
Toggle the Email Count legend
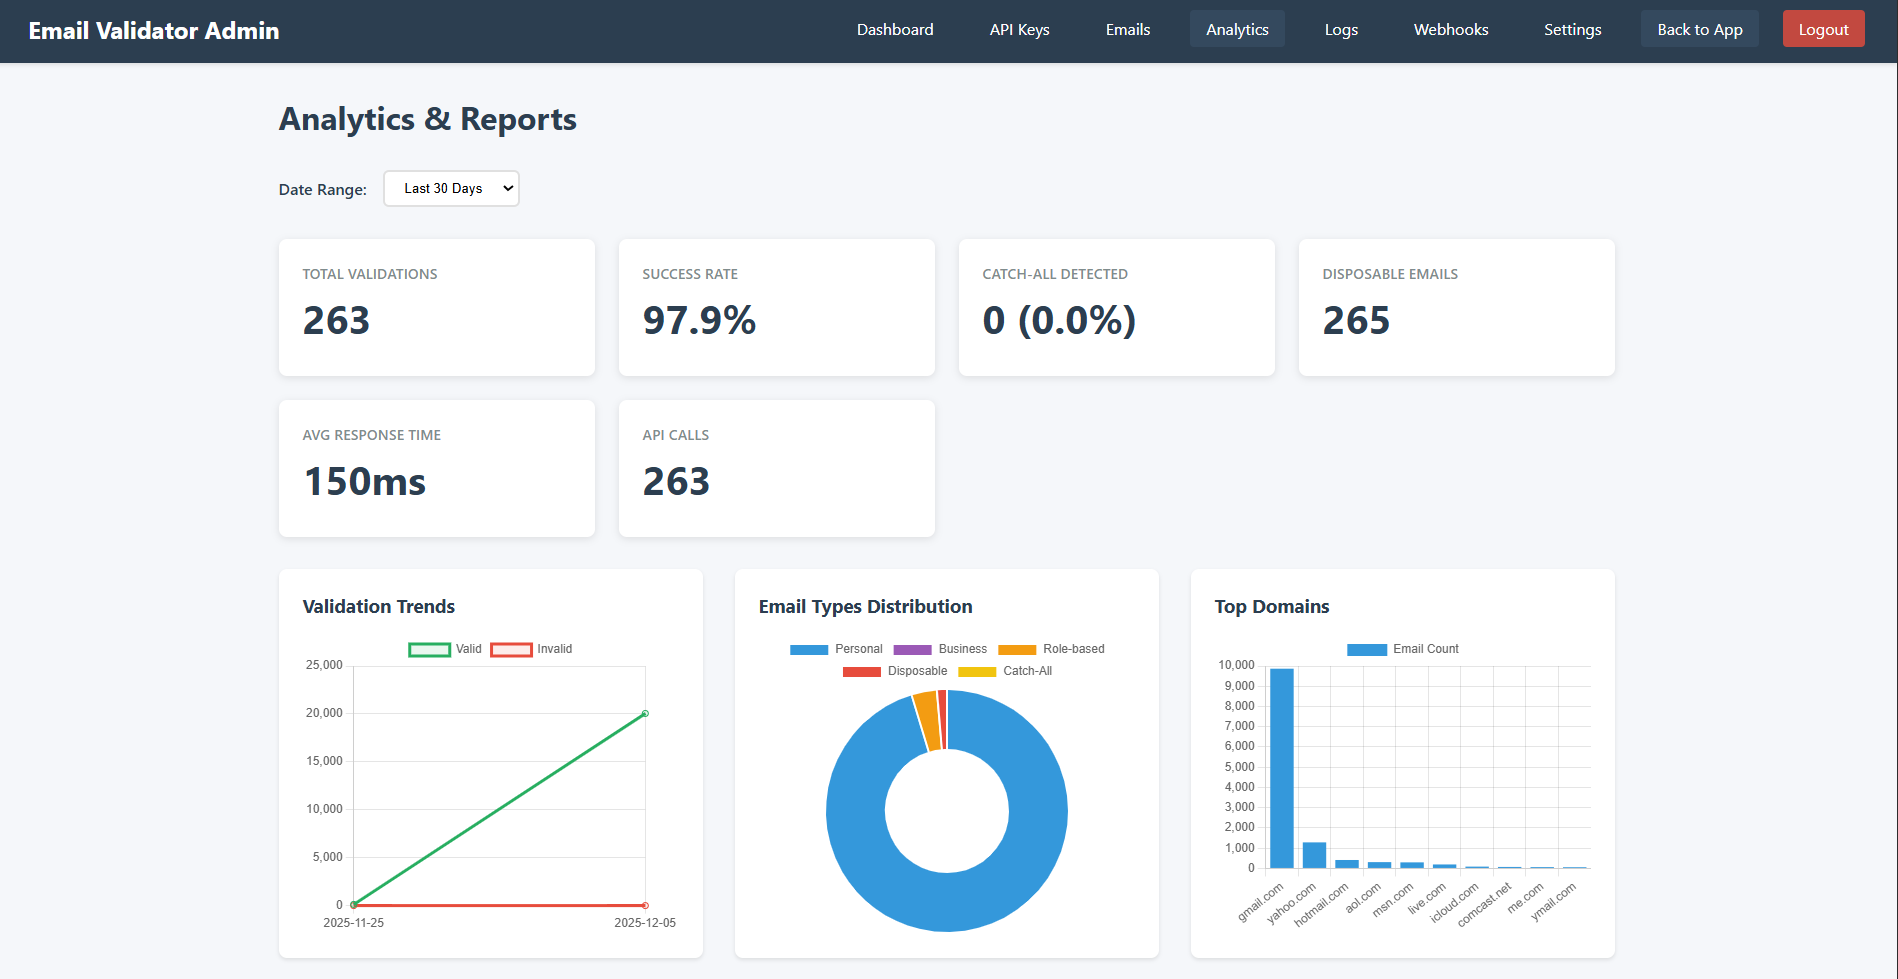point(1402,649)
